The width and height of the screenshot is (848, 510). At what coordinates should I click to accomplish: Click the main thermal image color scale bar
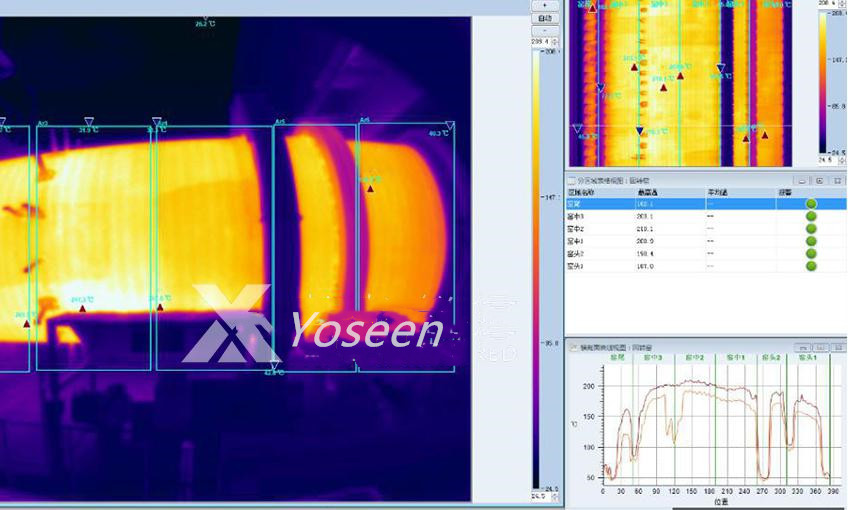[536, 269]
